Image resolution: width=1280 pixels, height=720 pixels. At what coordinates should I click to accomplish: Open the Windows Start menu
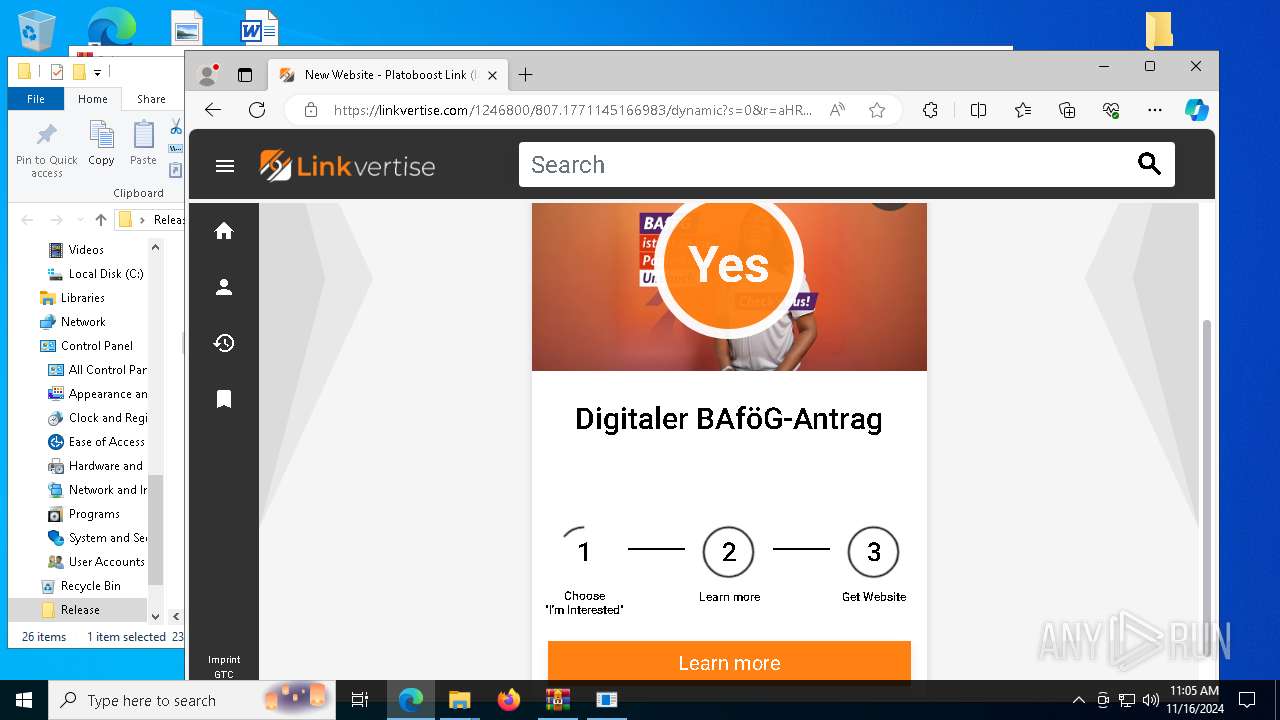coord(24,700)
